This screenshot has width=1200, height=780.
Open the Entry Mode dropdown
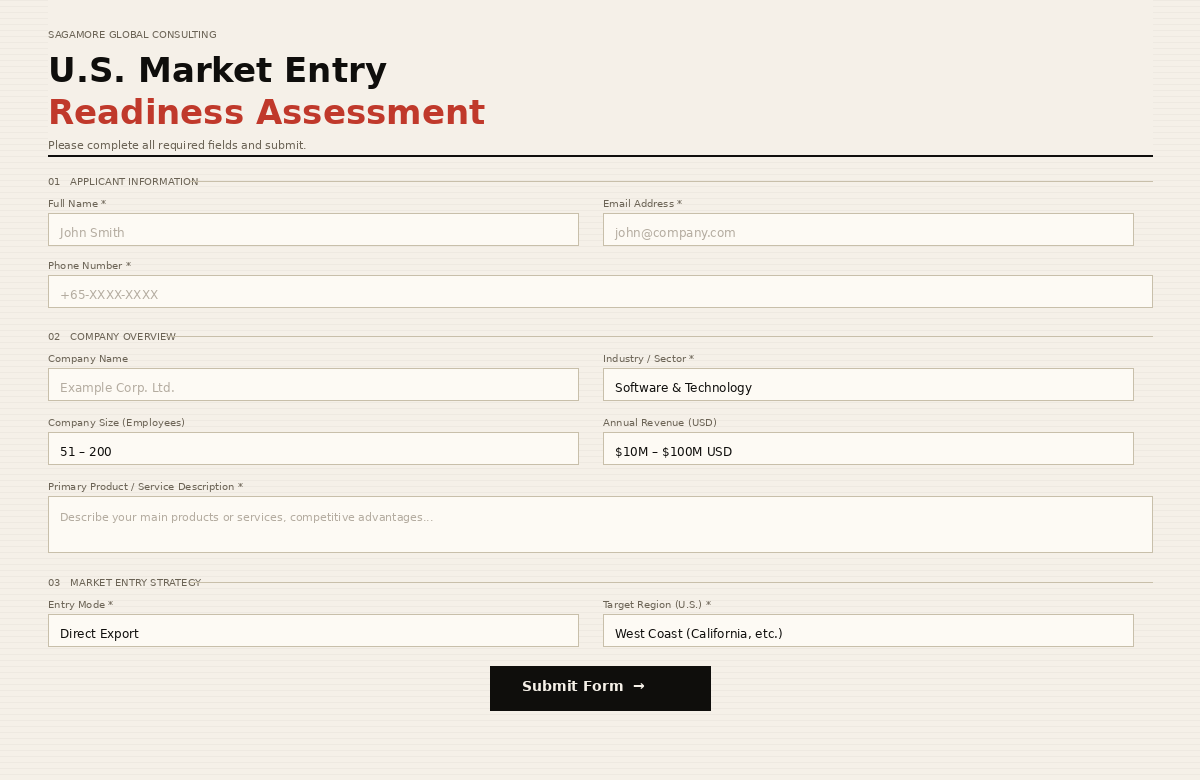pos(313,630)
